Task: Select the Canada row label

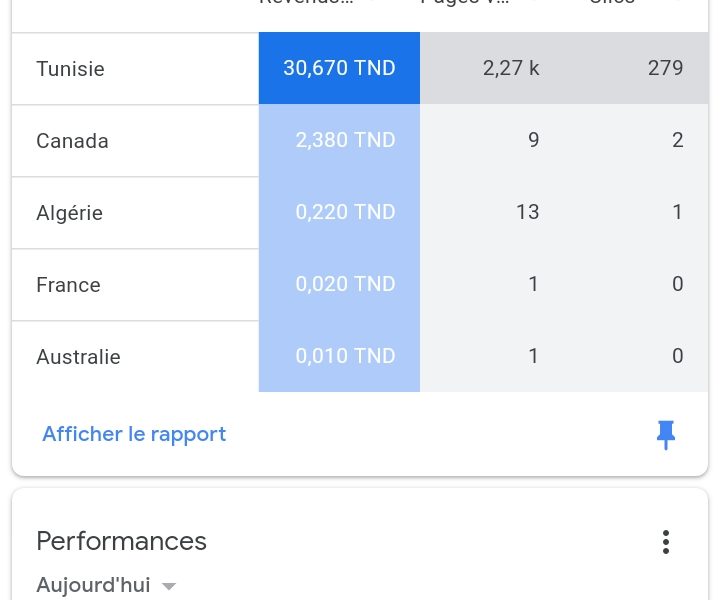Action: pos(73,141)
